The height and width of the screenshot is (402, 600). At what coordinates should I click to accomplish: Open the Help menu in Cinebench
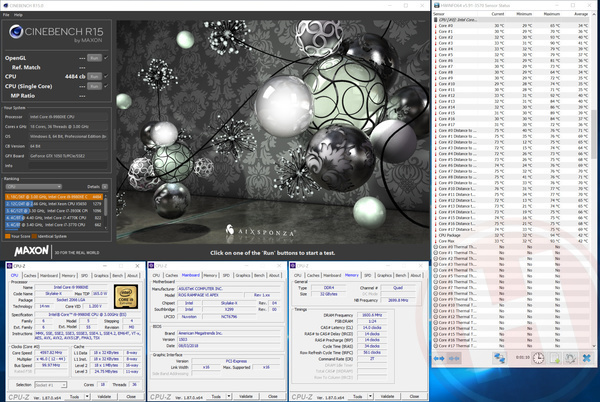18,15
